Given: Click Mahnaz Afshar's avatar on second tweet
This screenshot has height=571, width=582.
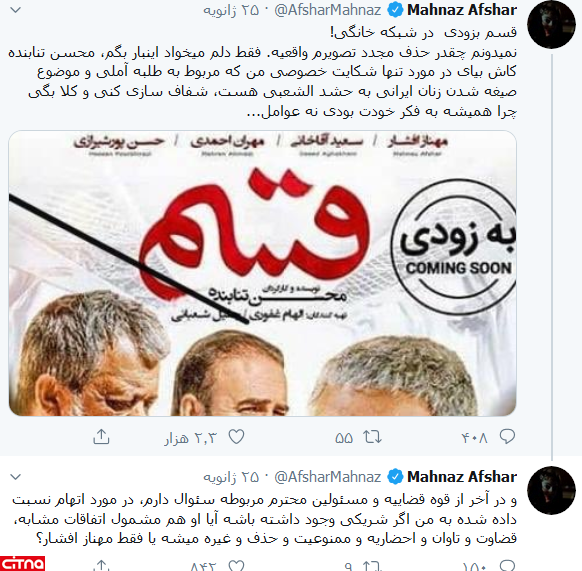Looking at the screenshot, I should [x=551, y=490].
